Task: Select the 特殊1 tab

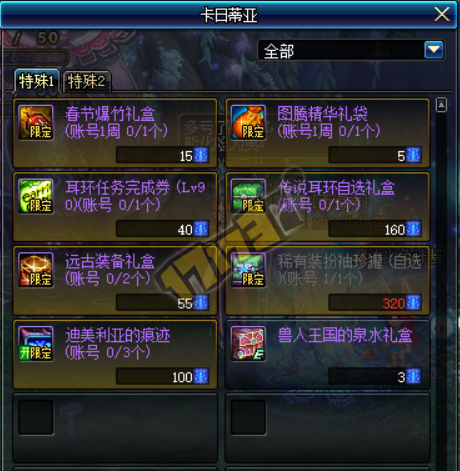Action: [x=37, y=81]
